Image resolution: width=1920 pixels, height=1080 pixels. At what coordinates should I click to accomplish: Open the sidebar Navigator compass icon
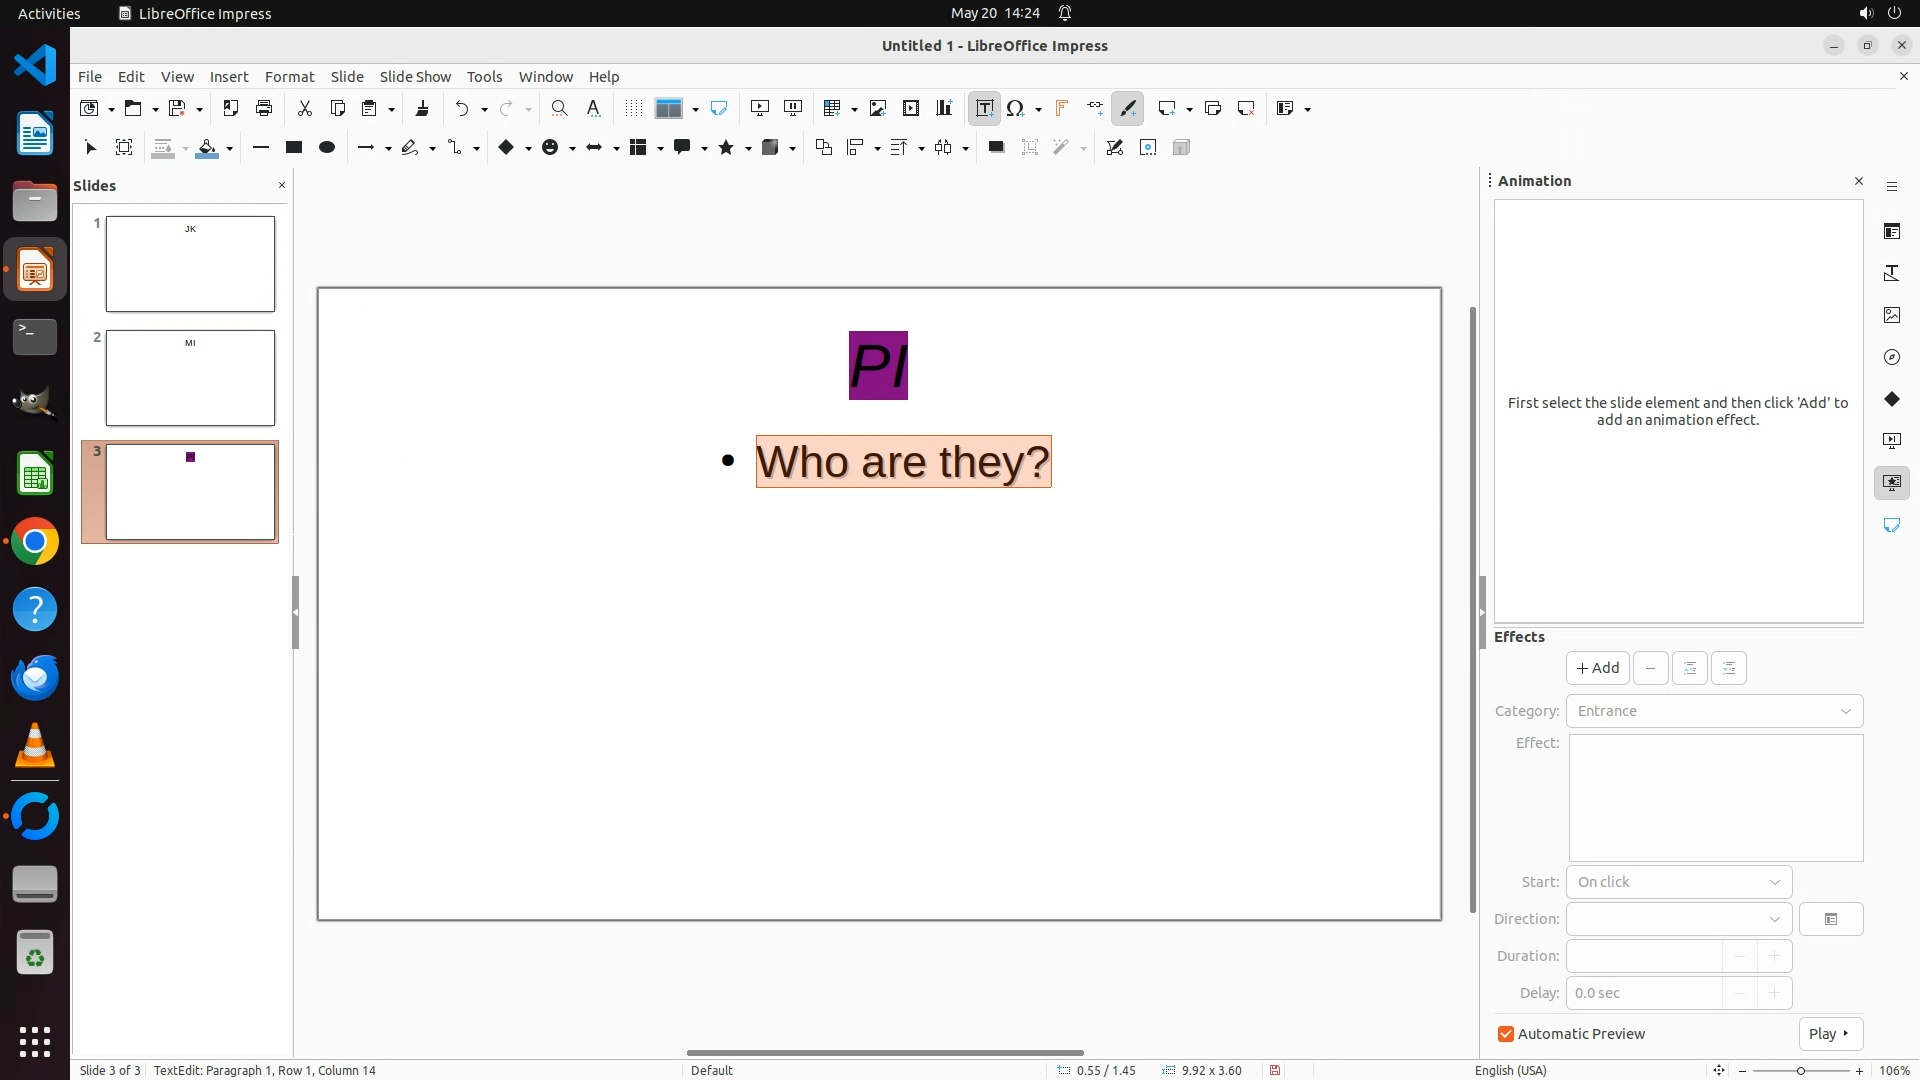(1892, 357)
